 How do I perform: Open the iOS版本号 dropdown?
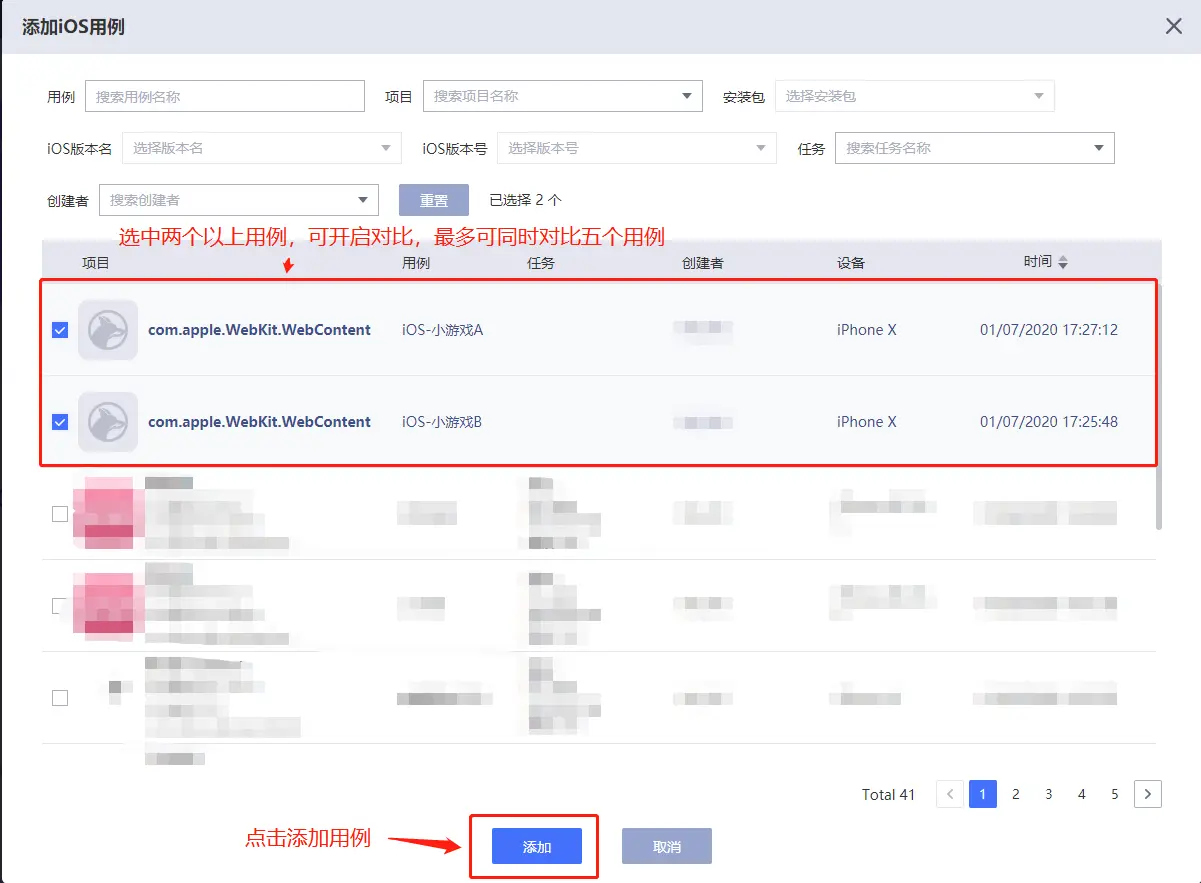637,148
